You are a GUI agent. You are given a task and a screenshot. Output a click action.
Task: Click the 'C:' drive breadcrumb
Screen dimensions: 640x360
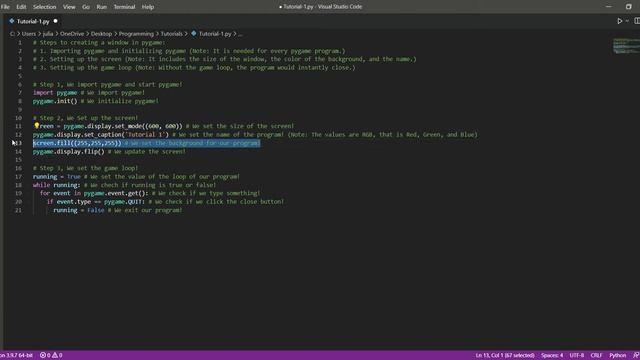click(13, 34)
